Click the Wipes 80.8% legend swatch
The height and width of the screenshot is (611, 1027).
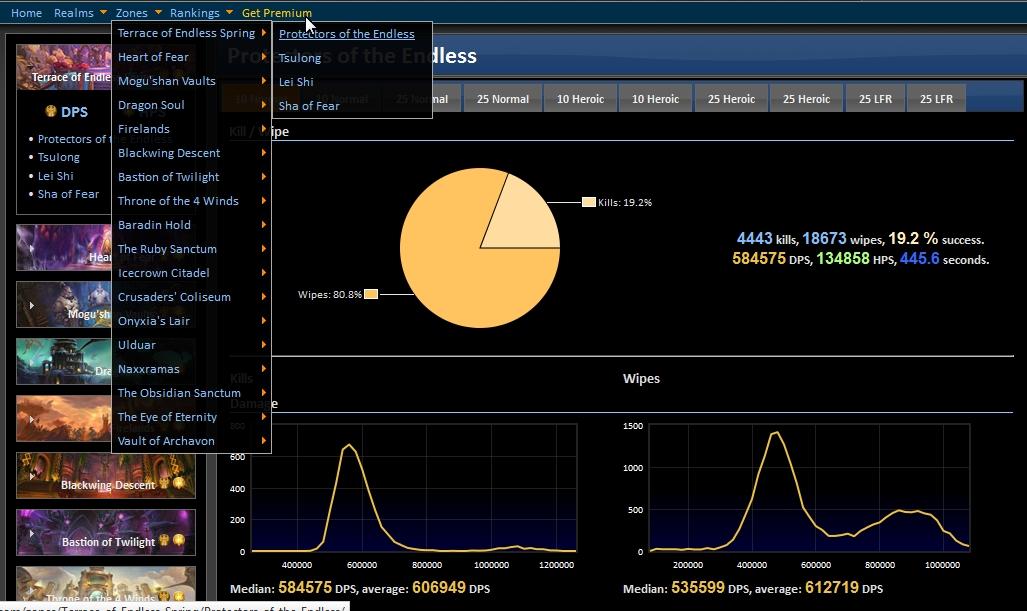[371, 294]
